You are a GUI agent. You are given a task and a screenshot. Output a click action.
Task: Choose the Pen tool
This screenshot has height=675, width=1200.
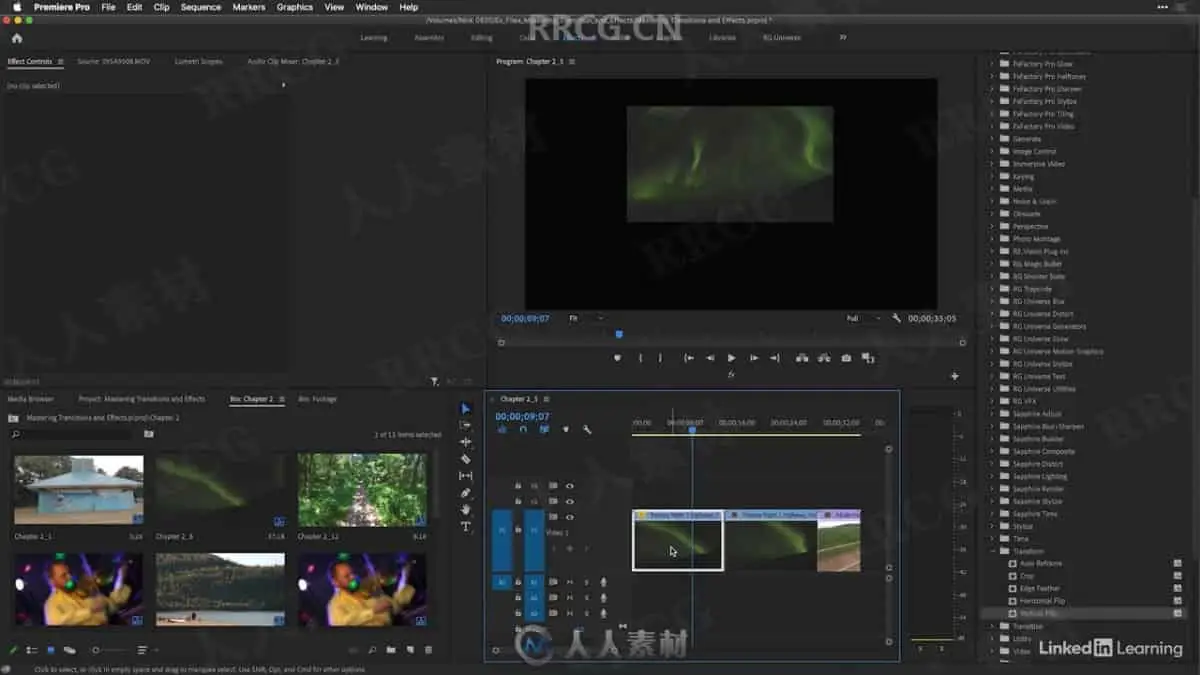(x=465, y=493)
